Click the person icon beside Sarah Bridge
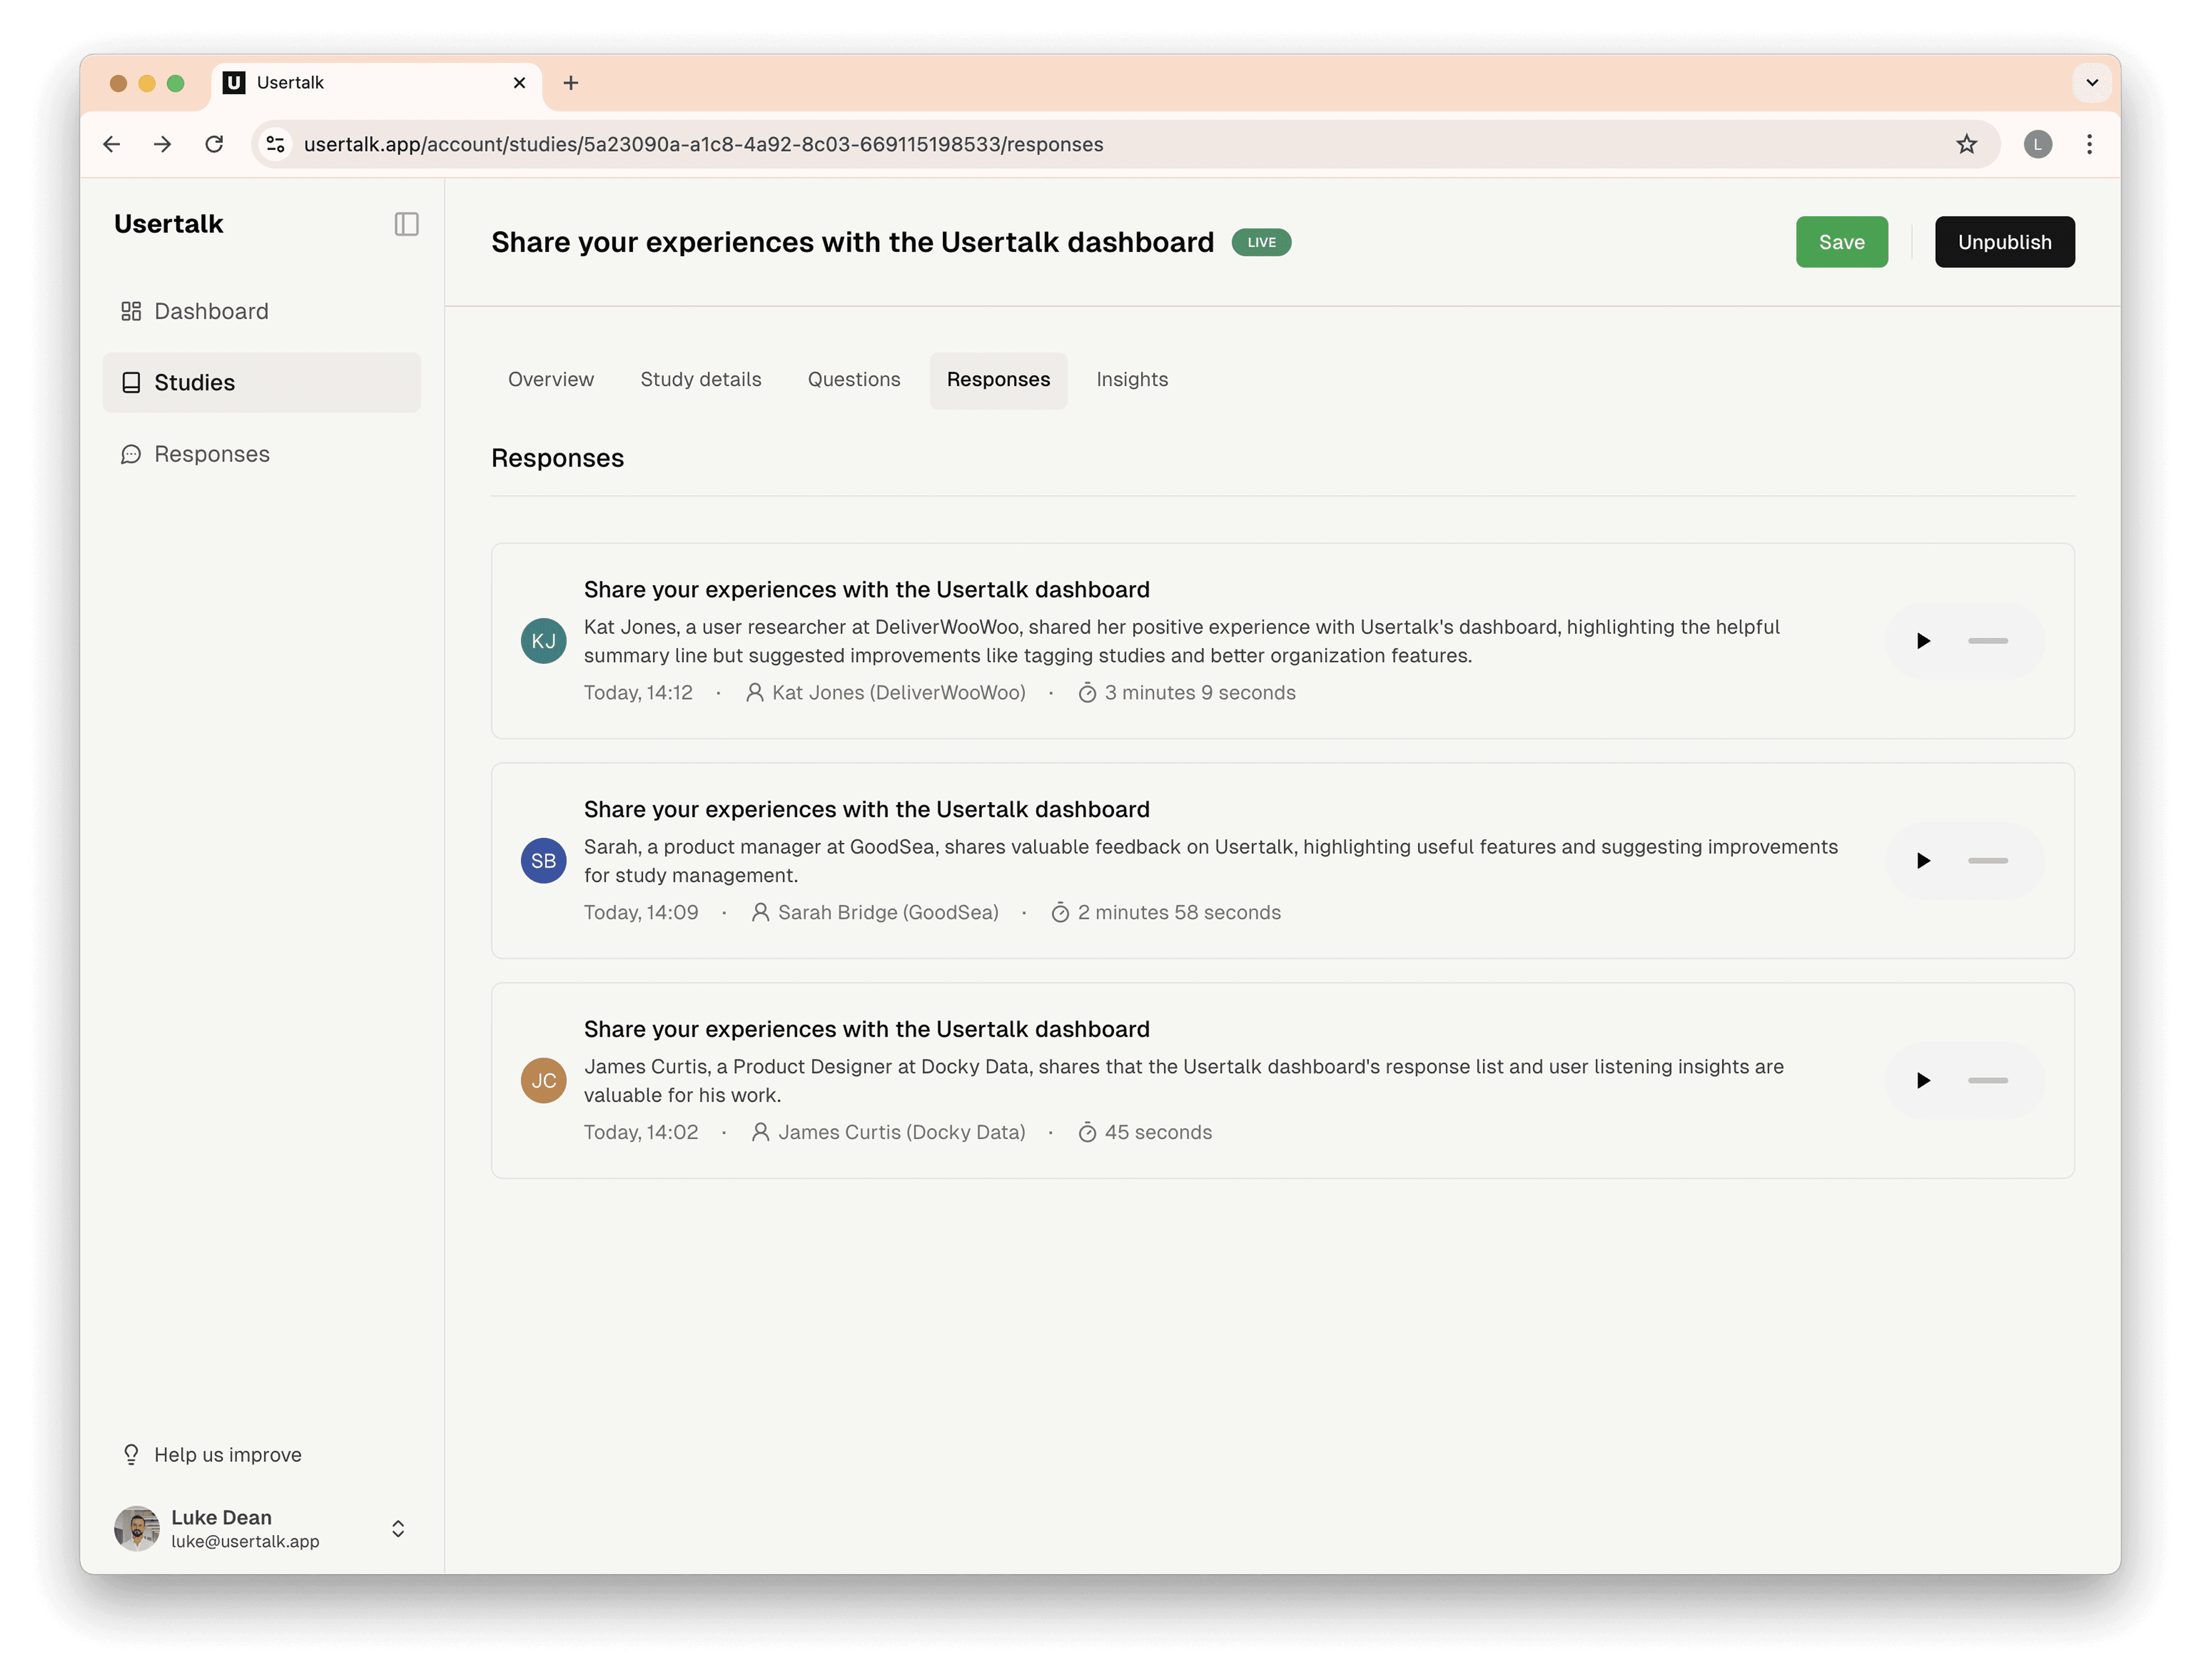Screen dimensions: 2201x1680 click(761, 913)
